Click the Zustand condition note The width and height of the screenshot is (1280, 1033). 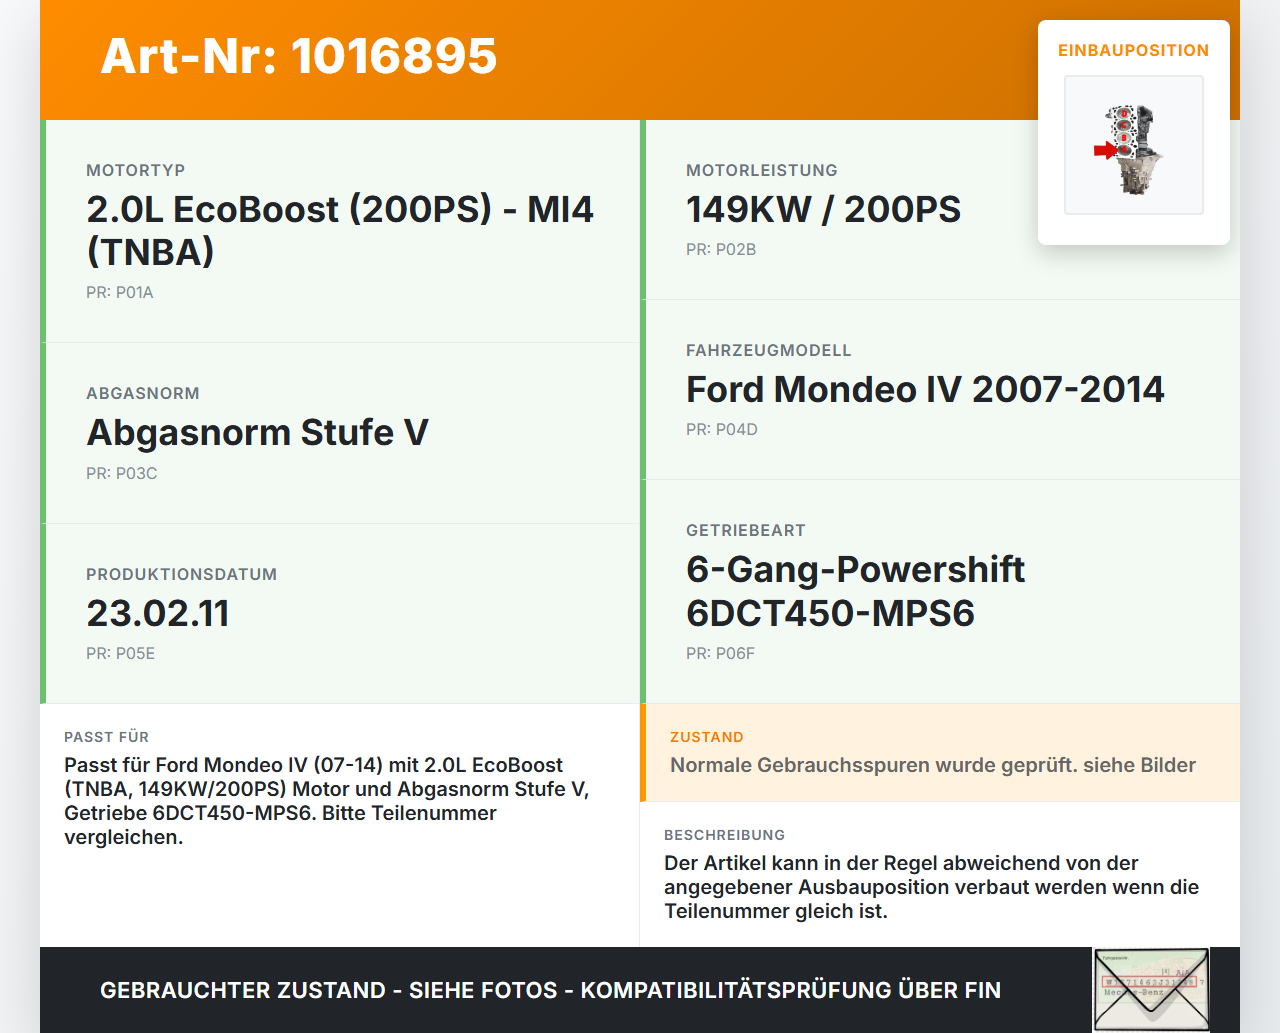pyautogui.click(x=933, y=765)
